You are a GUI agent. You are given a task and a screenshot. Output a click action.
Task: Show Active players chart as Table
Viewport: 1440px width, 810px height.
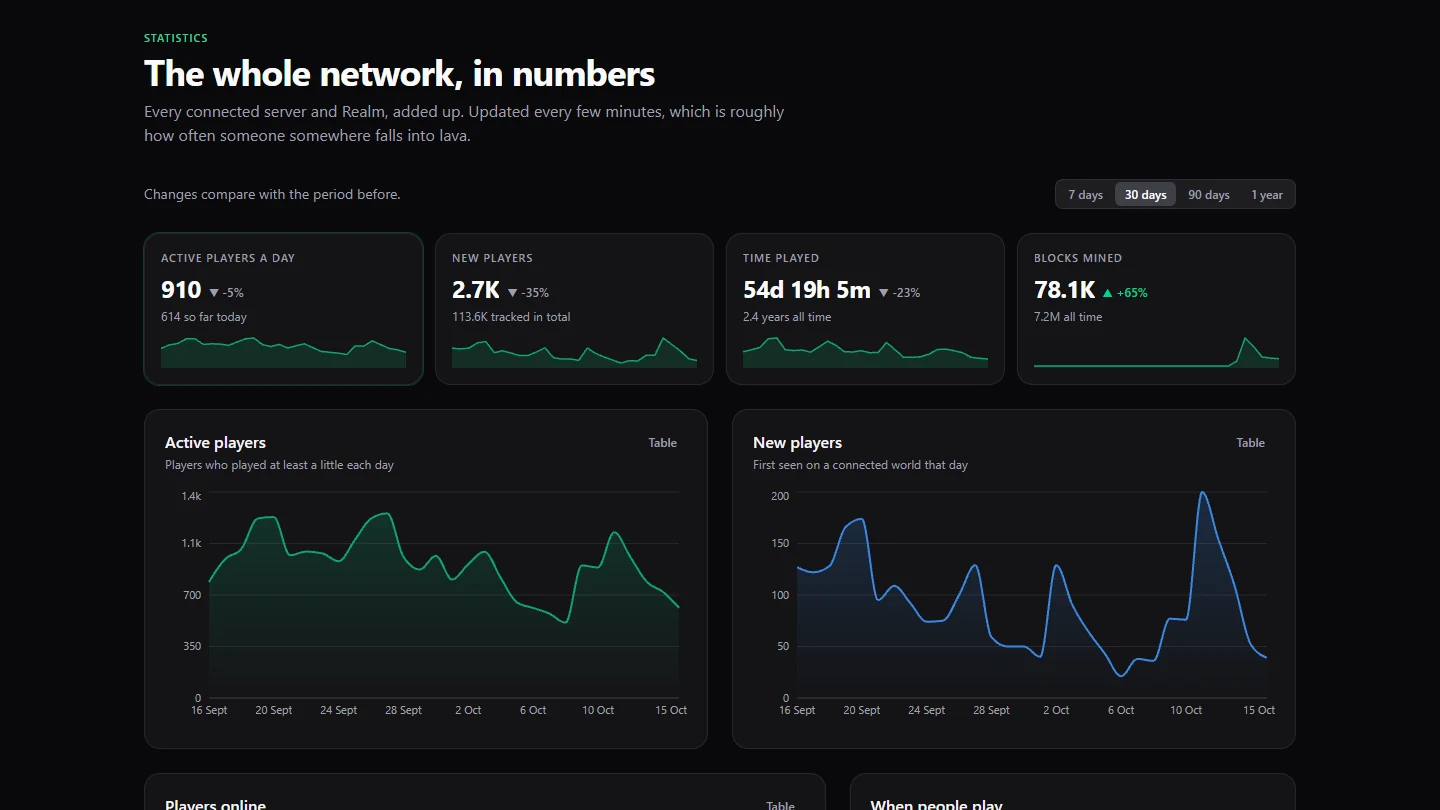[x=662, y=443]
